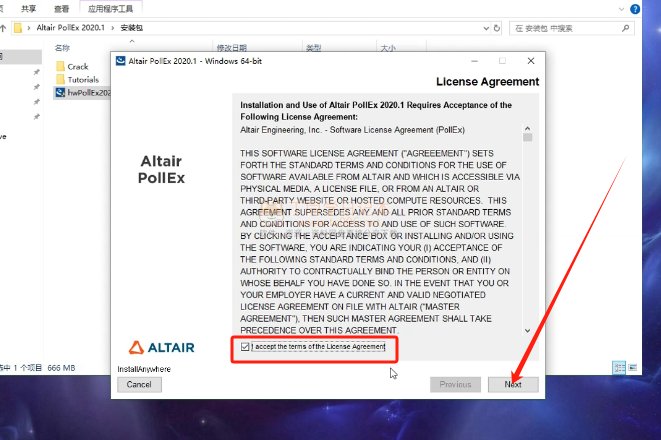Viewport: 661px width, 440px height.
Task: Switch to large icons view layout
Action: click(x=632, y=368)
